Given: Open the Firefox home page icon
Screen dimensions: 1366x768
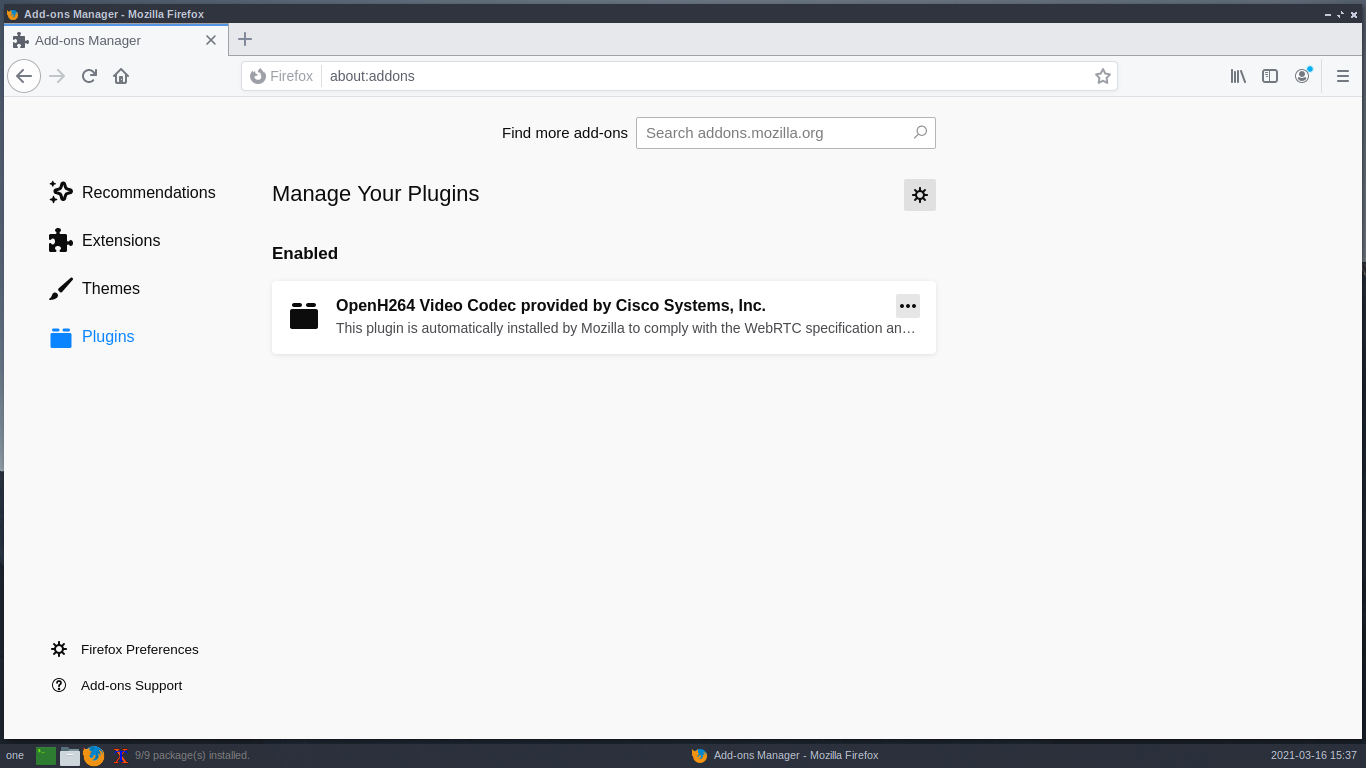Looking at the screenshot, I should click(121, 76).
